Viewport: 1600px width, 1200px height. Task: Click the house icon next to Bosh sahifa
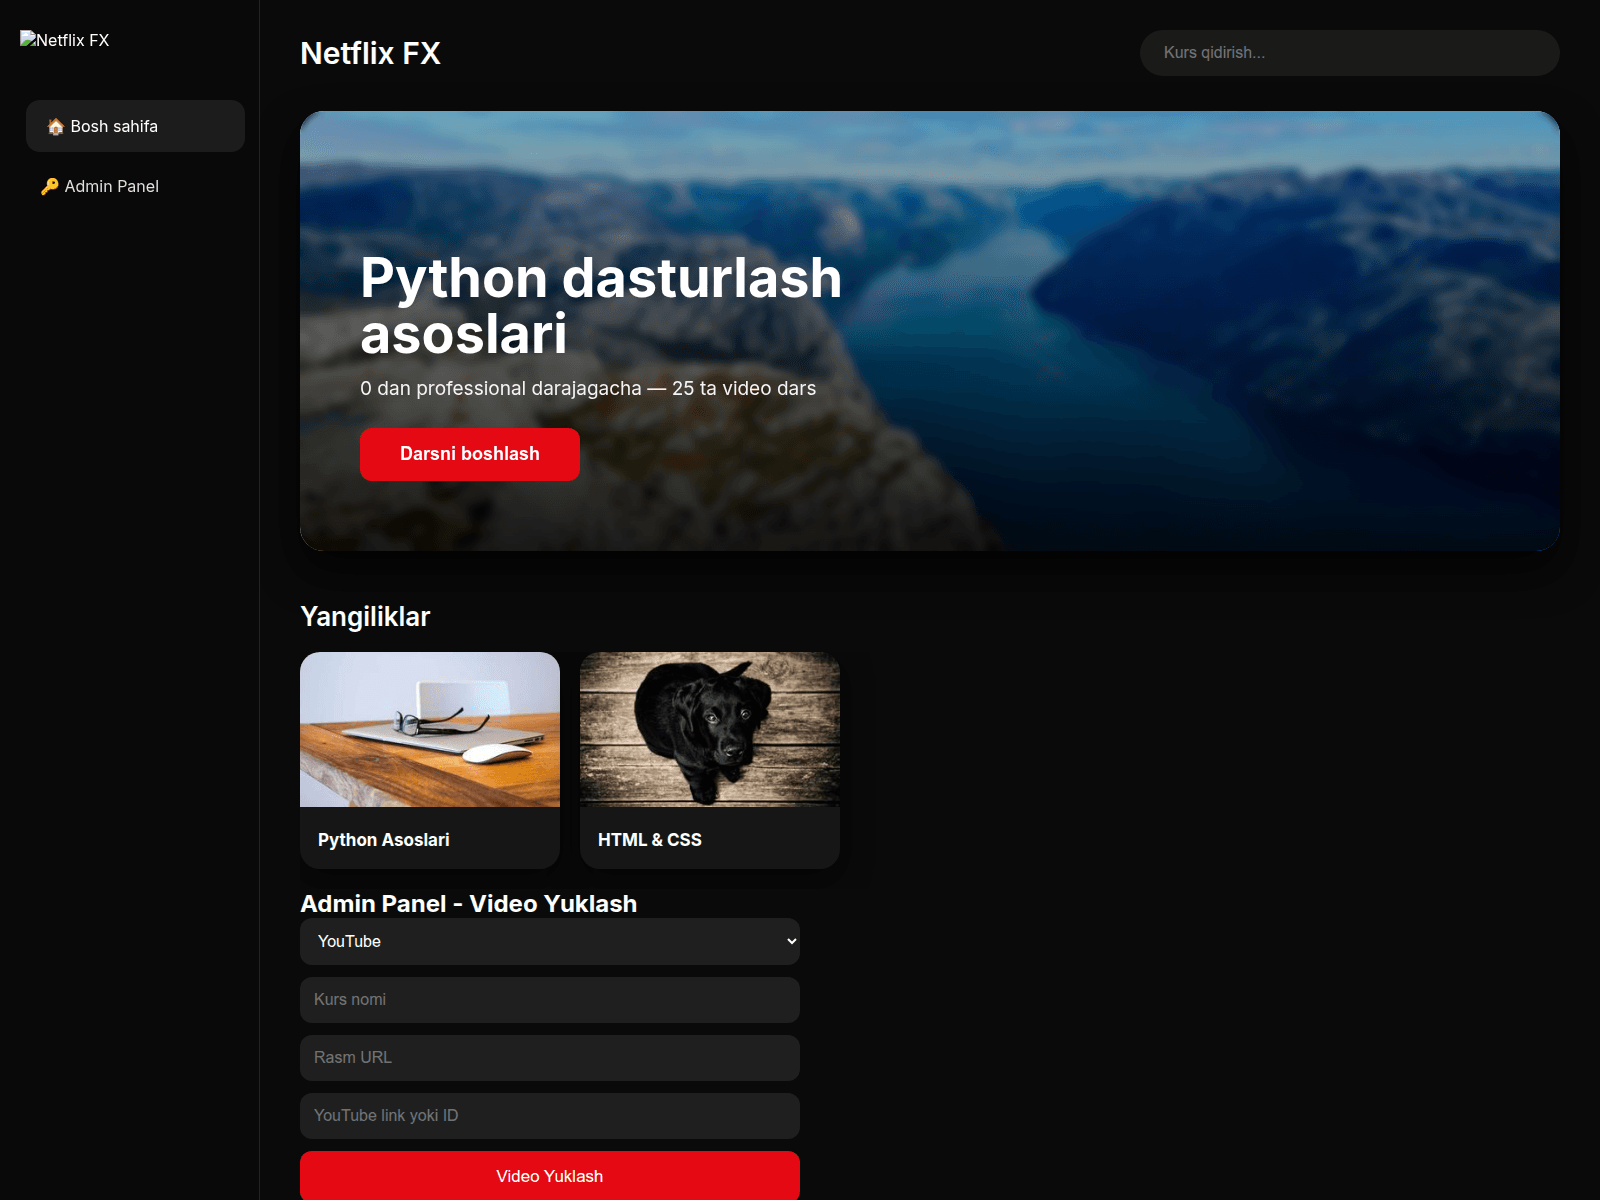[x=53, y=126]
